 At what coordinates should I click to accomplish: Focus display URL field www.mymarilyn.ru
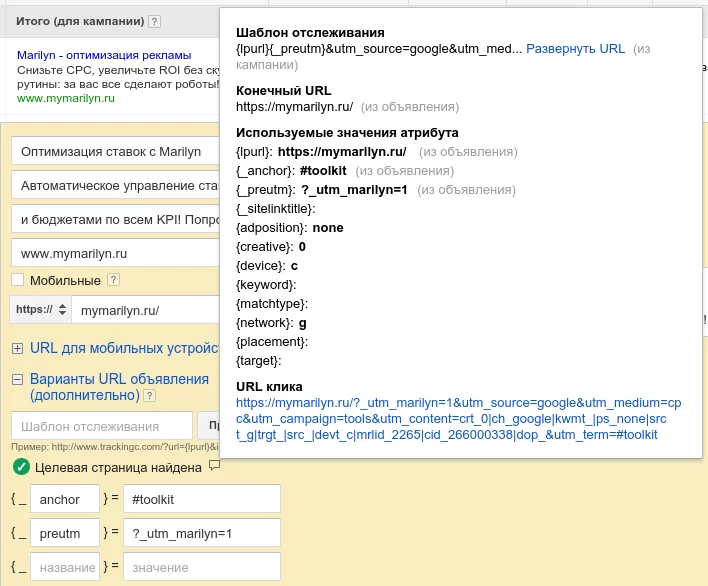pos(115,253)
